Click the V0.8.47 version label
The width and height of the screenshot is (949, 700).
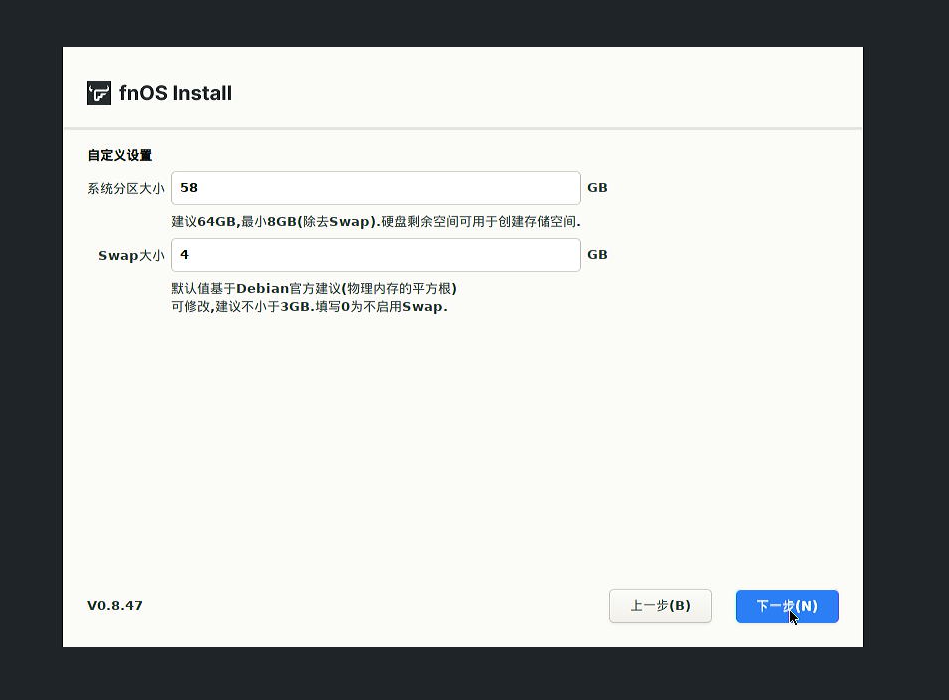pyautogui.click(x=115, y=606)
